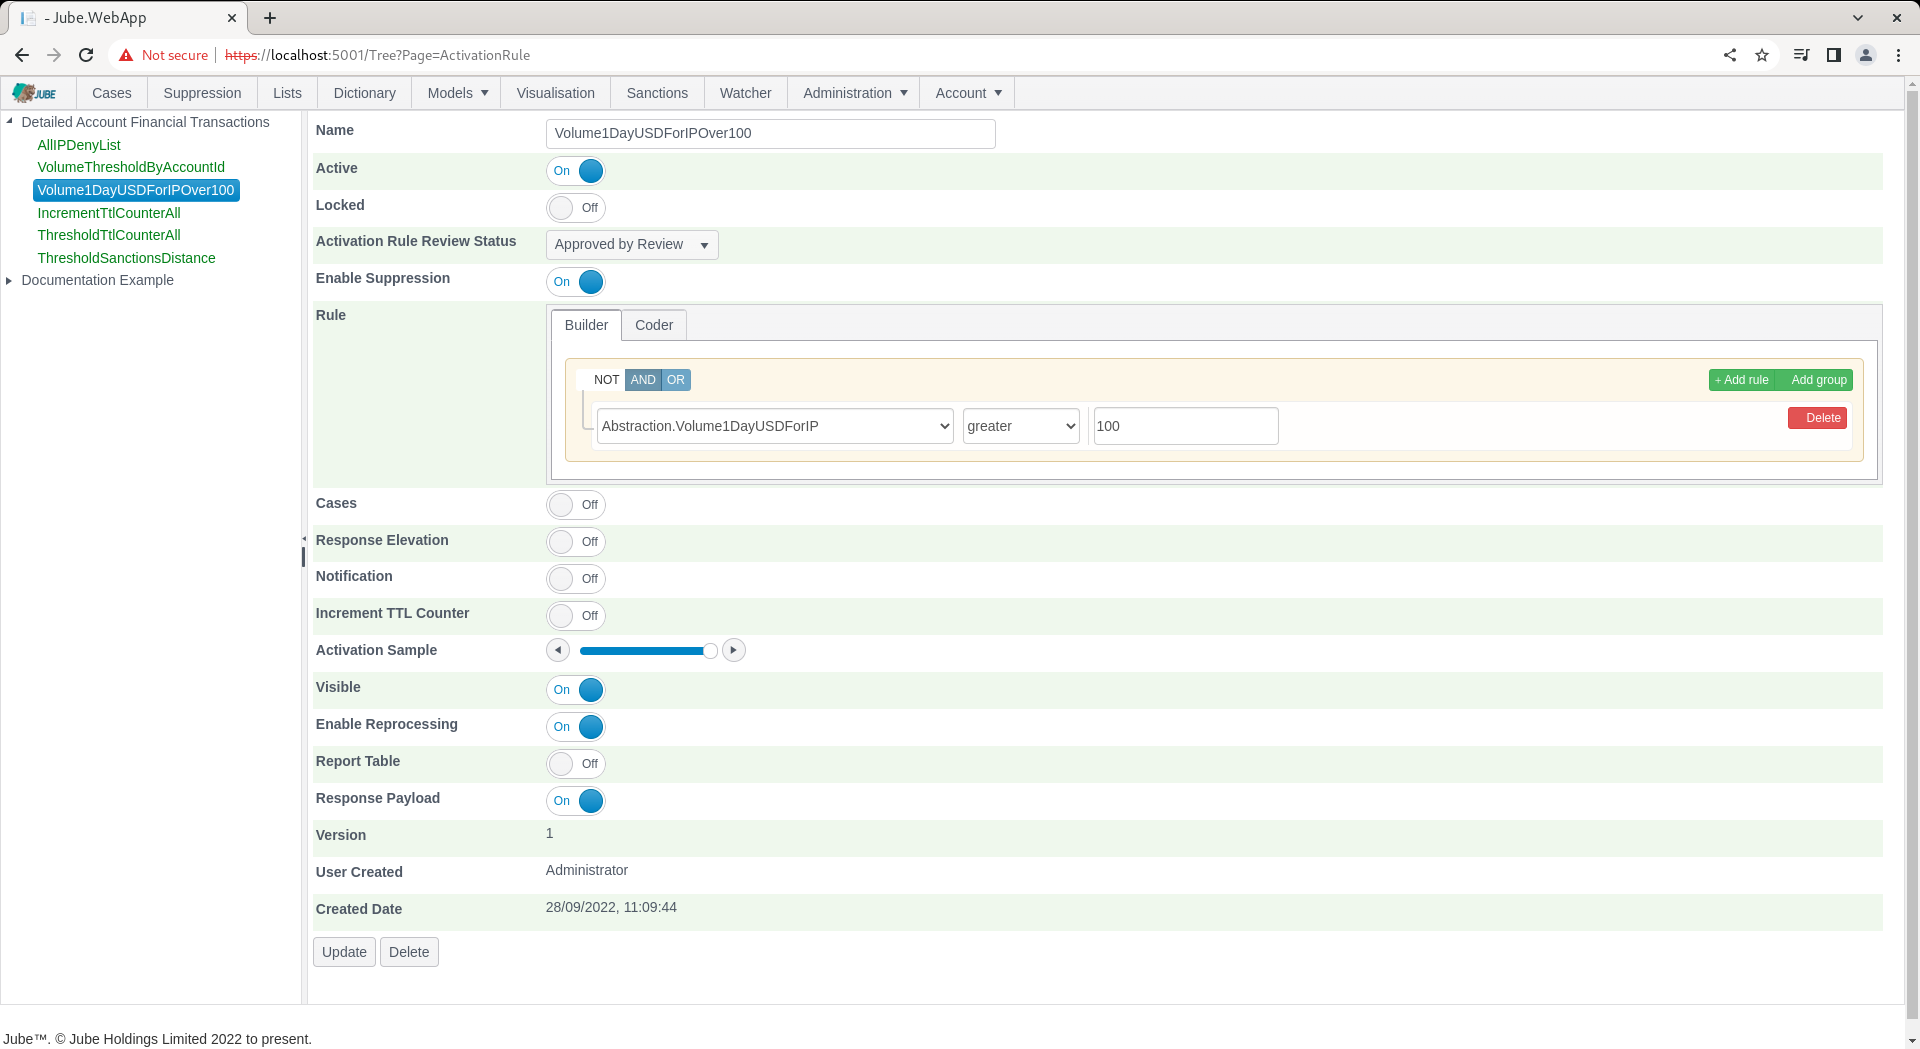Turn on Response Elevation switch
The width and height of the screenshot is (1920, 1049).
pos(576,542)
